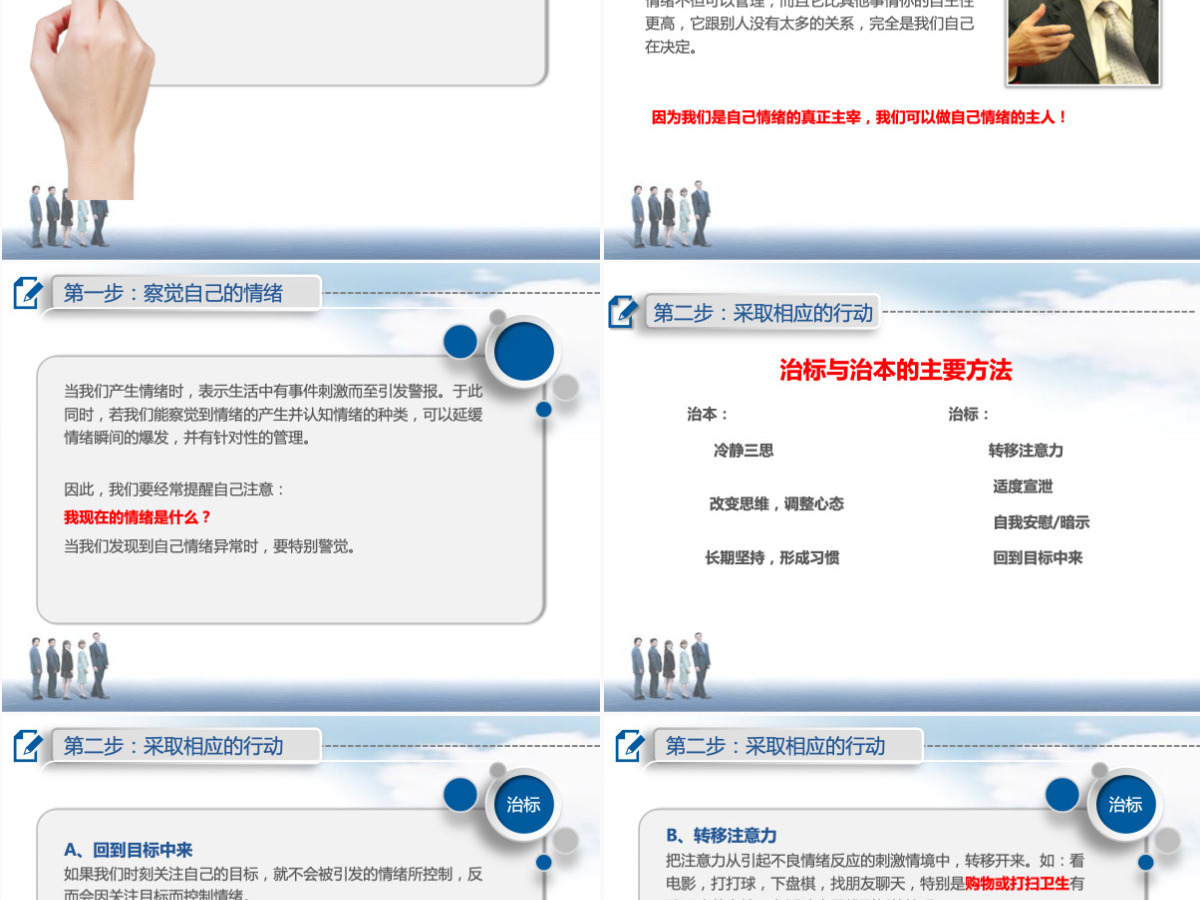Click the edit icon beside '第一步：察觉自己的情绪'
Viewport: 1200px width, 900px height.
pos(29,293)
